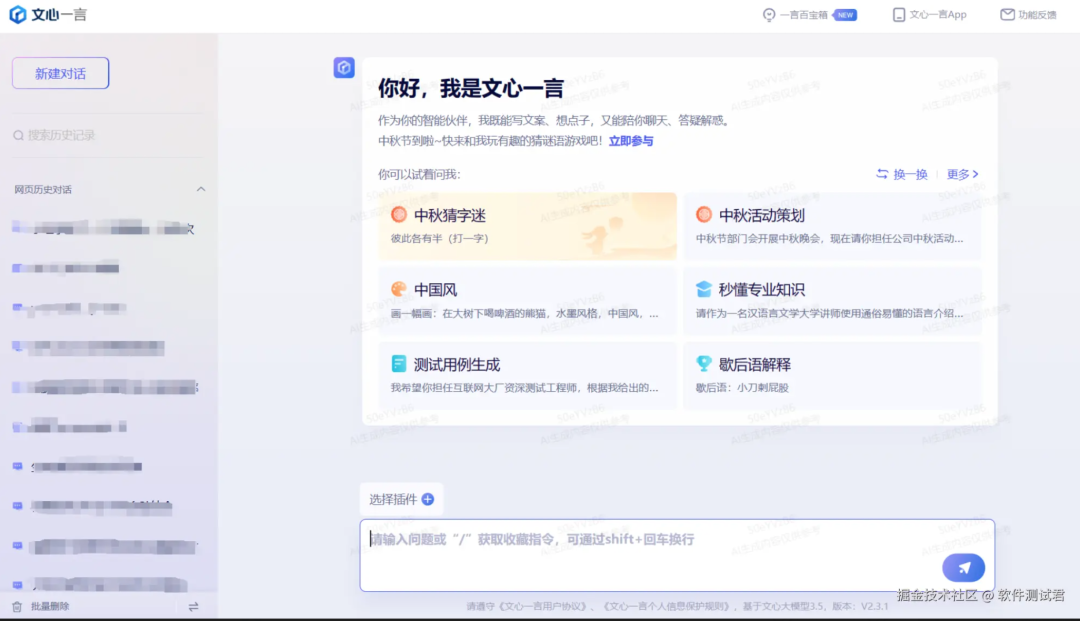The height and width of the screenshot is (621, 1080).
Task: Select the 中秋猜字迷 prompt card
Action: 527,226
